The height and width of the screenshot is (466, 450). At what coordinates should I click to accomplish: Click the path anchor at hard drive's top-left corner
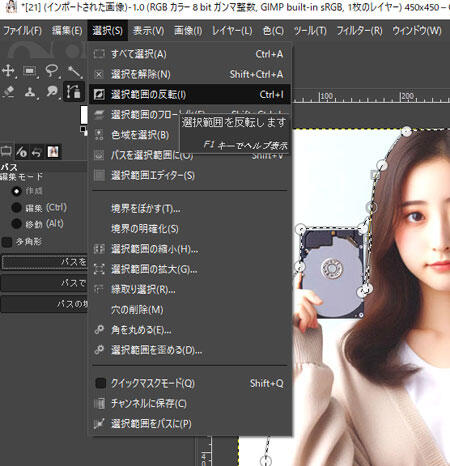pos(301,229)
